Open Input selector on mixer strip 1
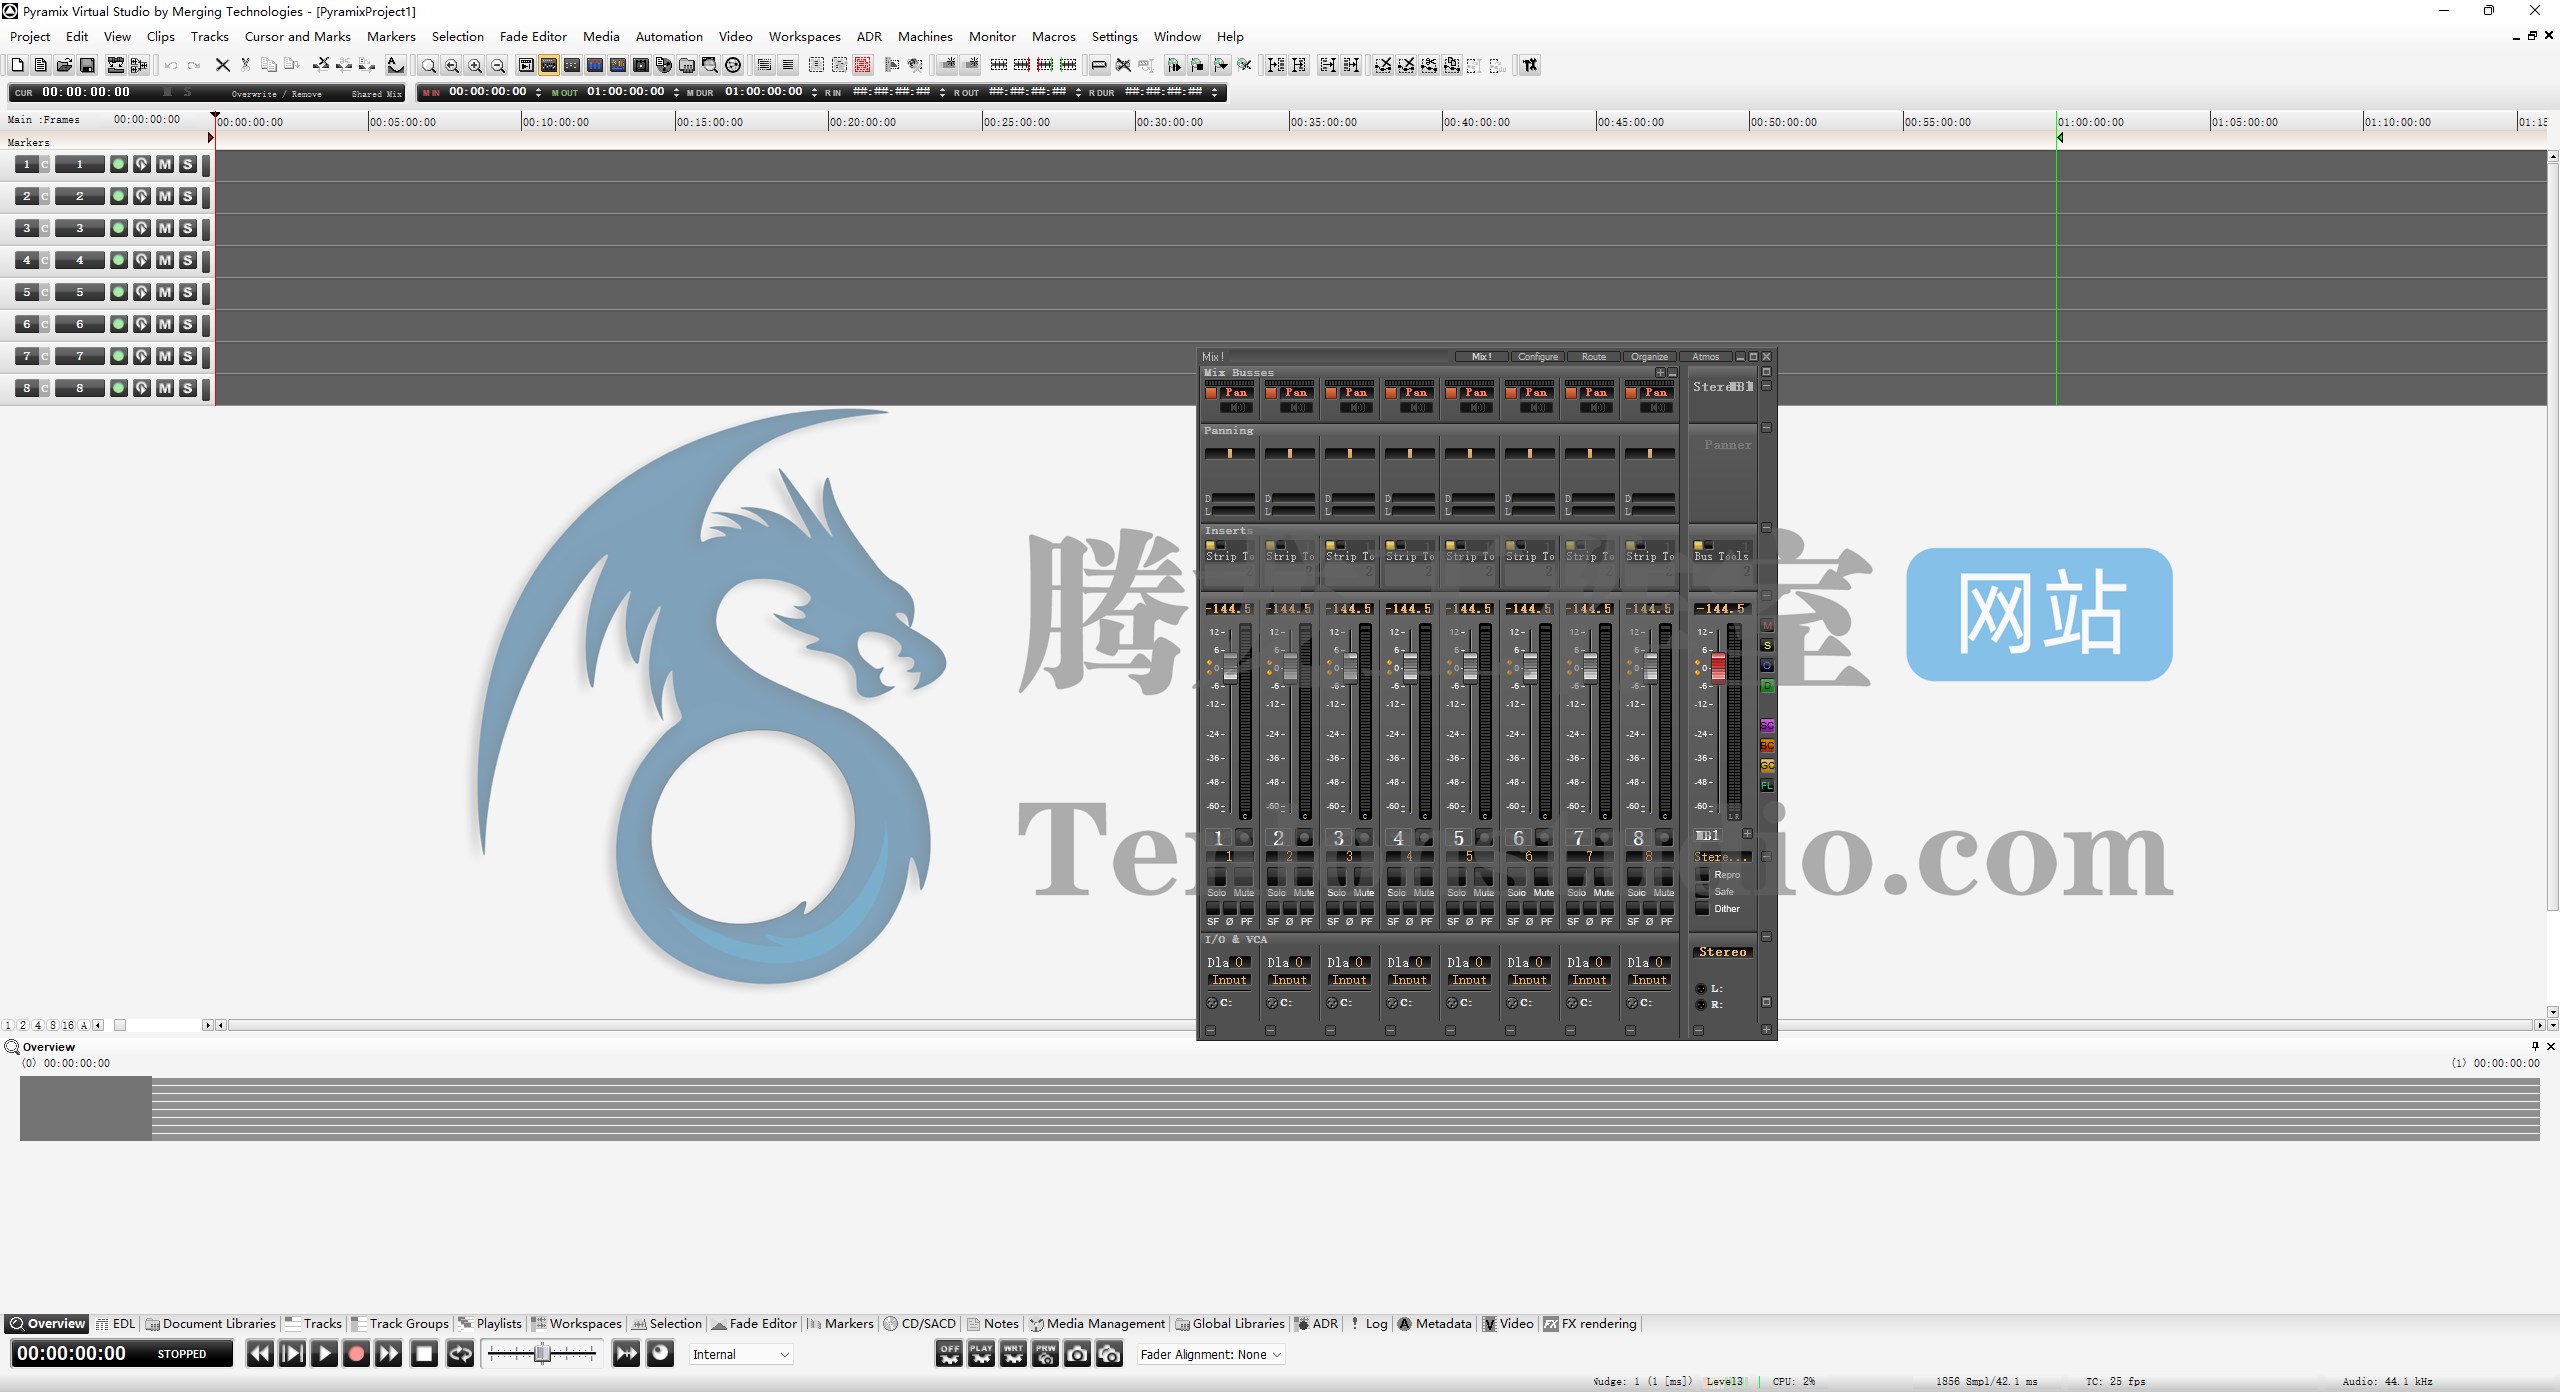The width and height of the screenshot is (2560, 1392). tap(1229, 981)
